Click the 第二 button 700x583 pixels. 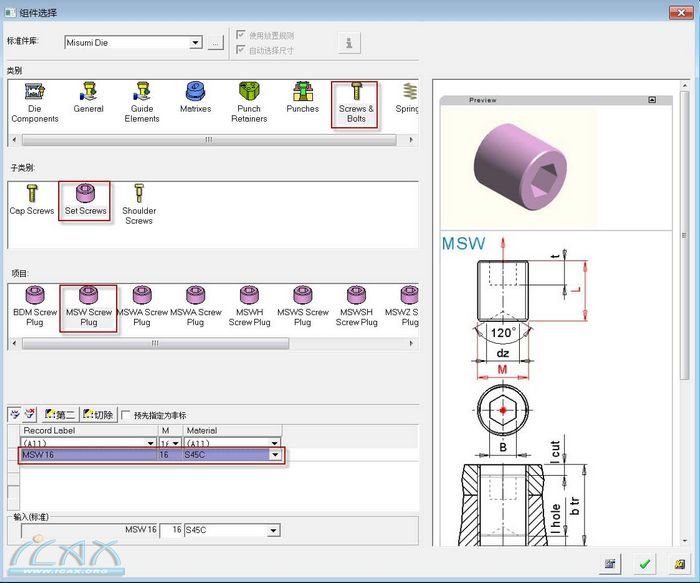pos(60,415)
